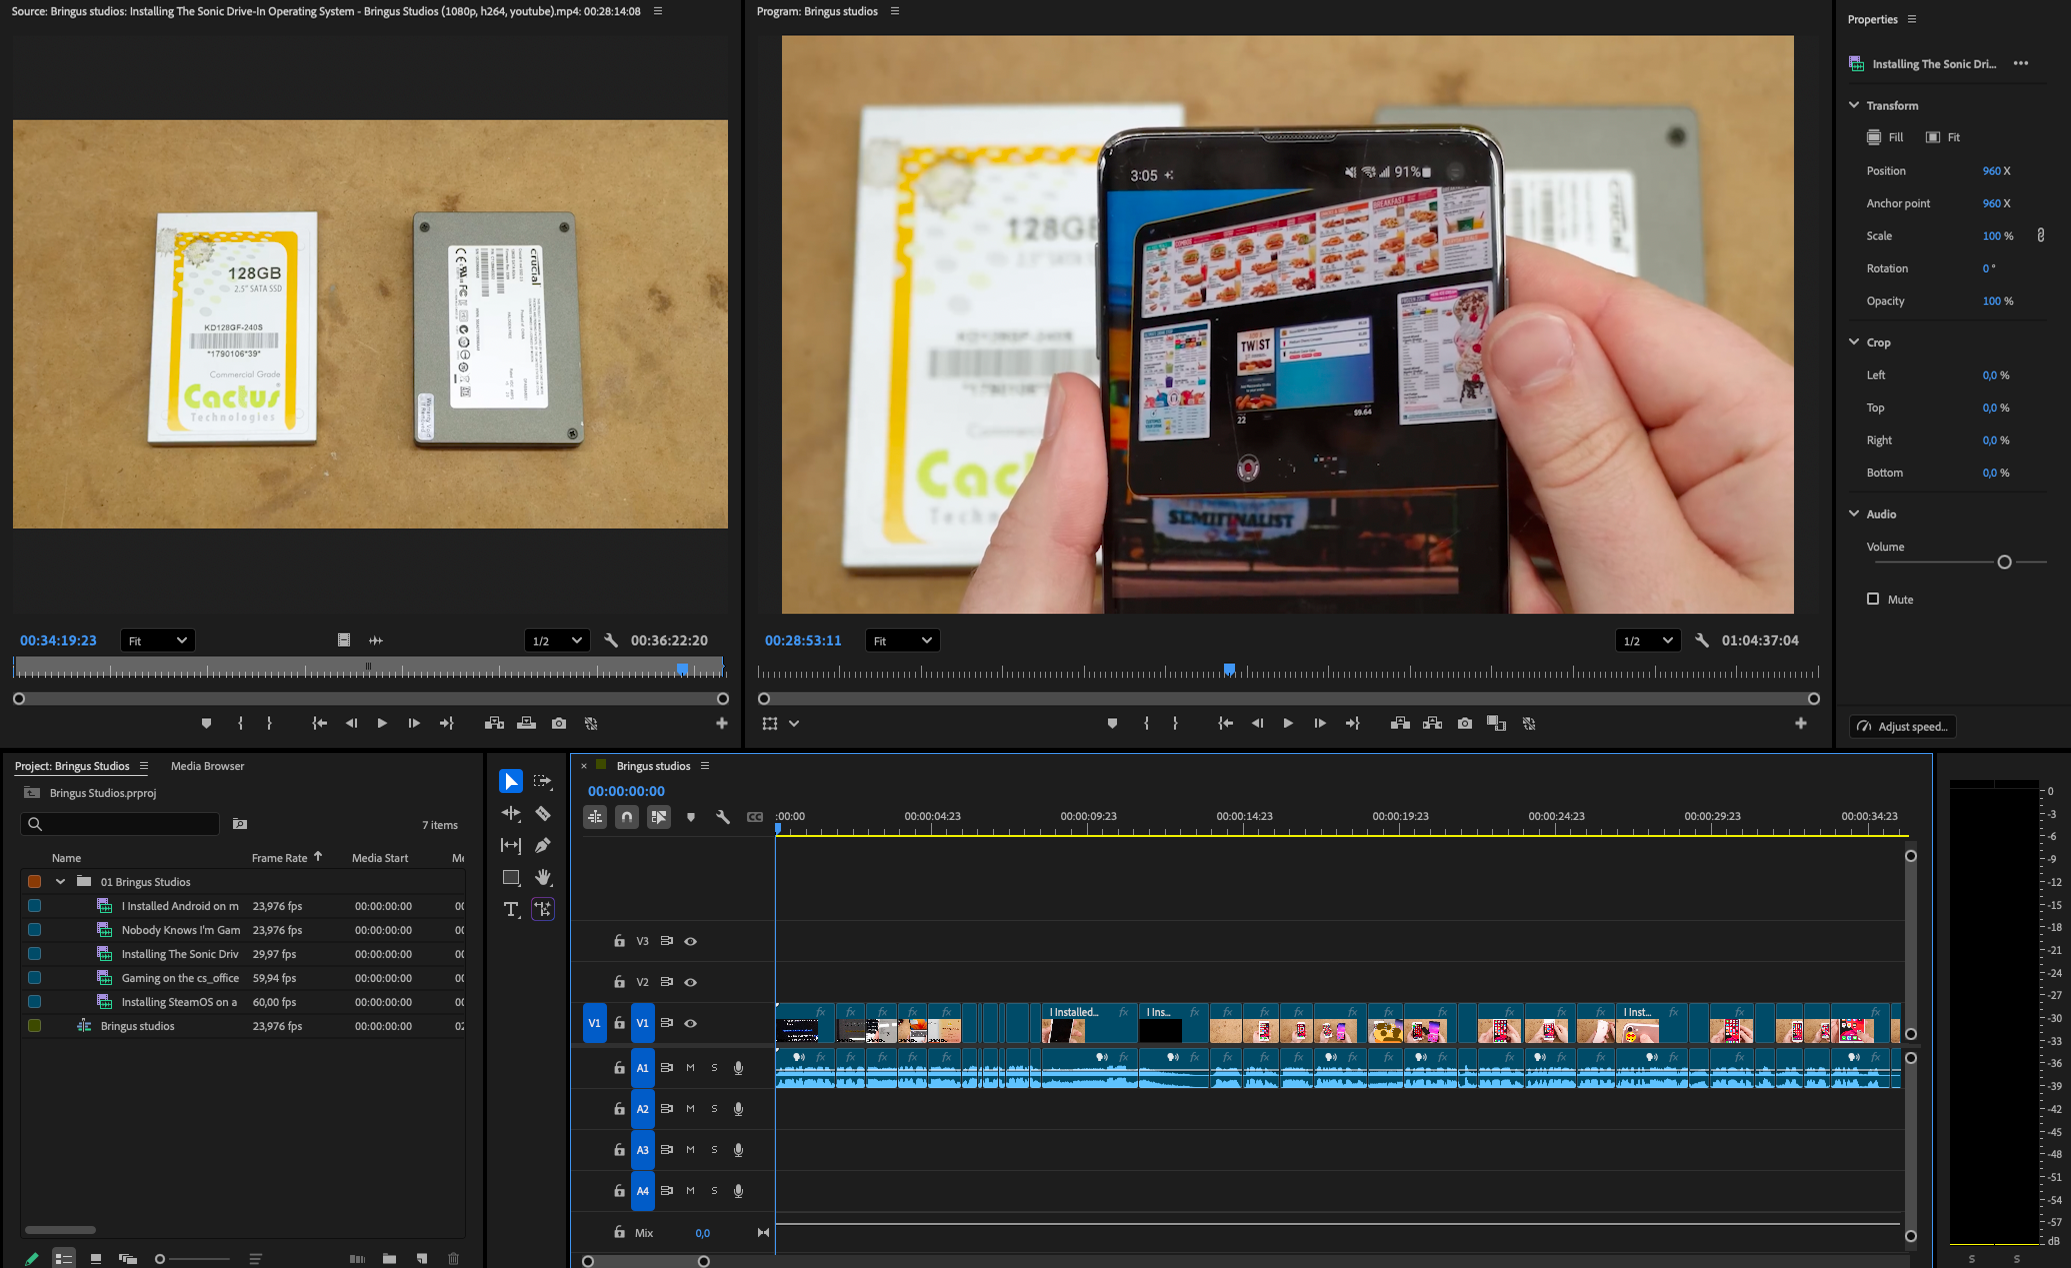
Task: Open Program monitor 1/2 resolution dropdown
Action: point(1647,640)
